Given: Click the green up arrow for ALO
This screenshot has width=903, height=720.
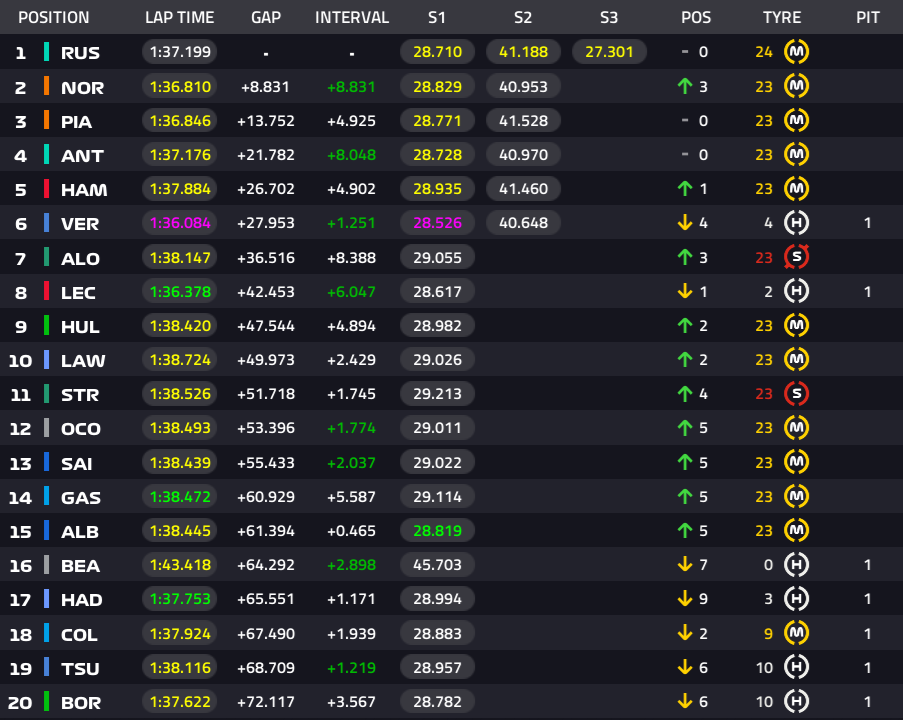Looking at the screenshot, I should (x=685, y=257).
